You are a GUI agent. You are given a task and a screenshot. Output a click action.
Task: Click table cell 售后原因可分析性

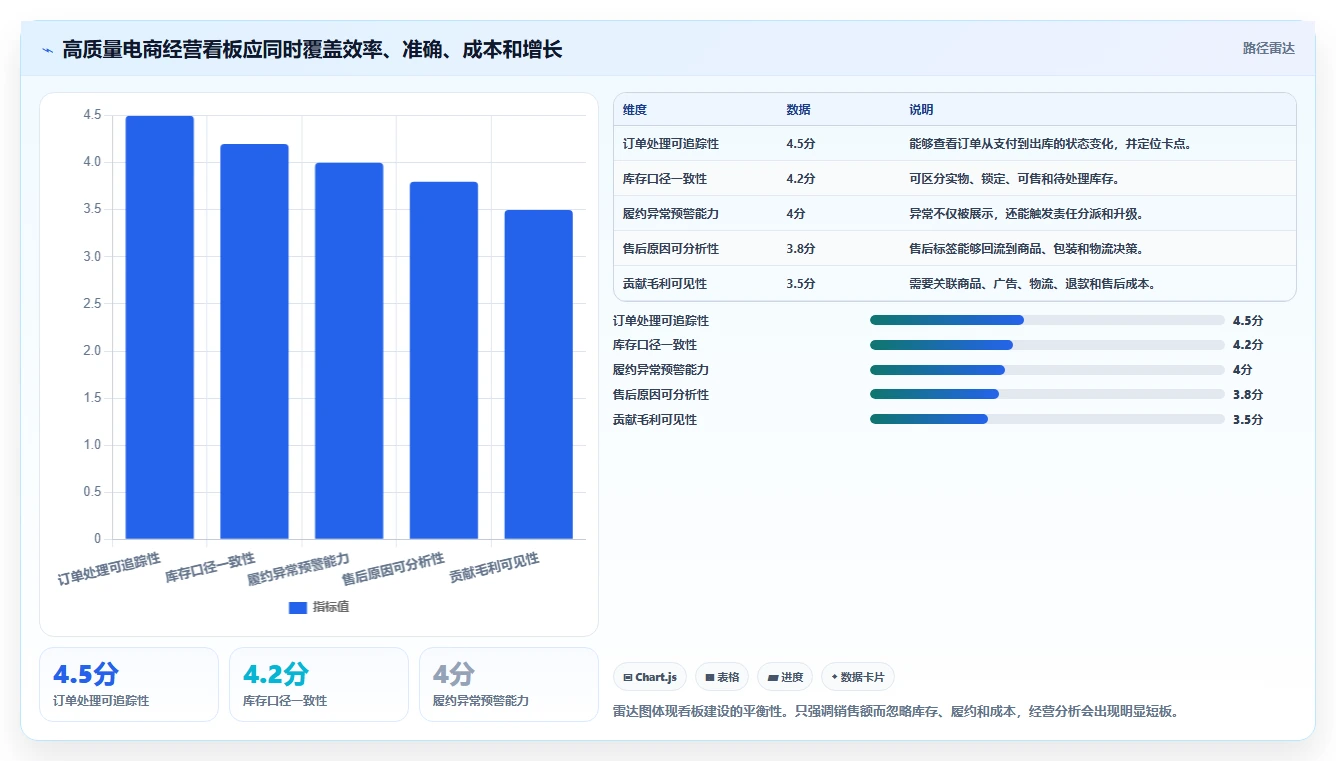click(671, 249)
